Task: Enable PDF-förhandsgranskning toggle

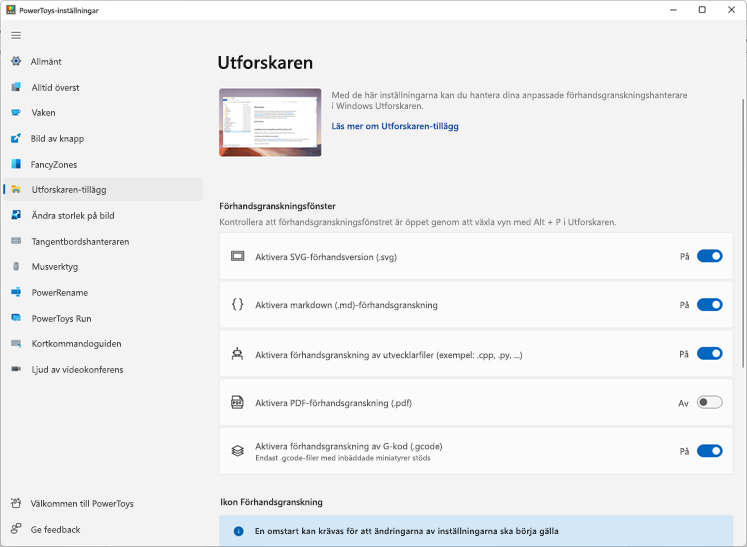Action: [x=709, y=402]
